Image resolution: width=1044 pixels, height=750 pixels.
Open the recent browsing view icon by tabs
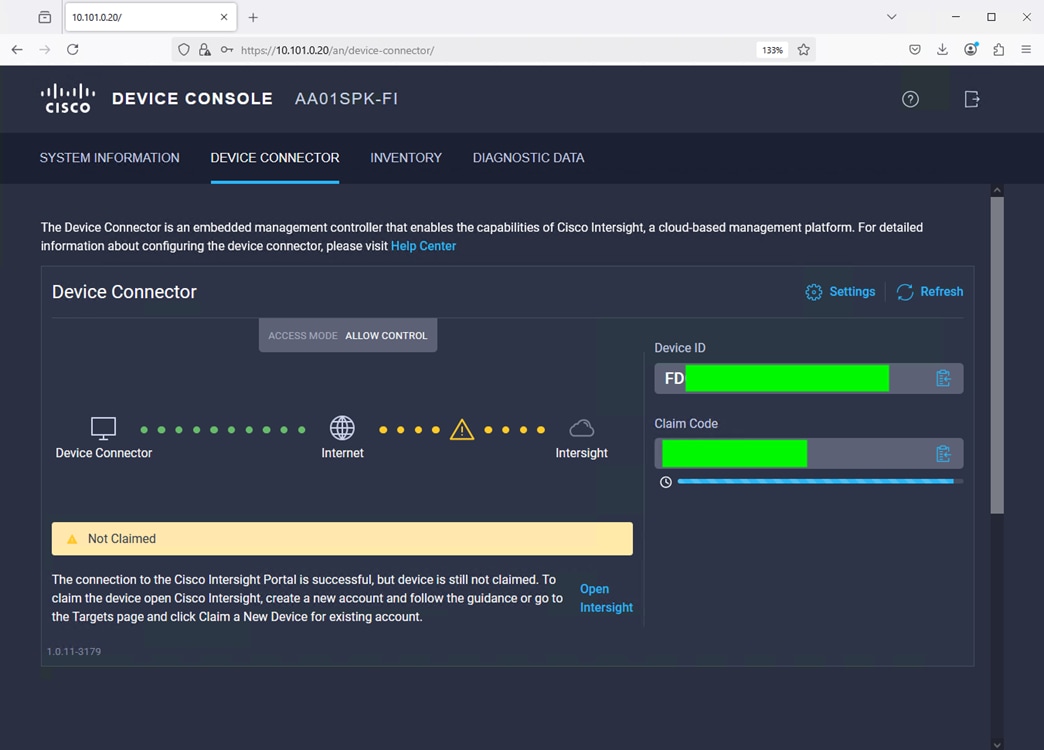coord(45,17)
